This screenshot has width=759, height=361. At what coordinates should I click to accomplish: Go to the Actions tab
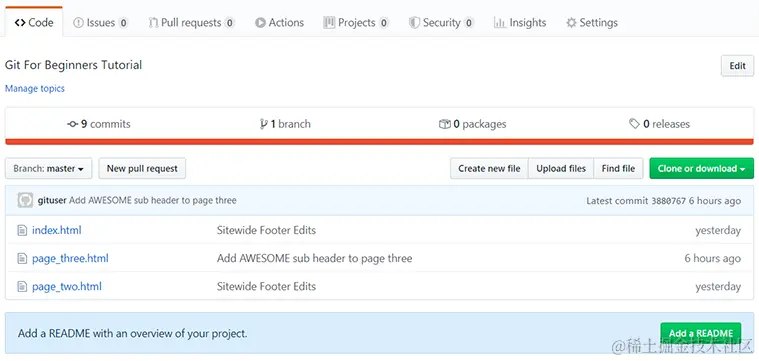(x=279, y=22)
